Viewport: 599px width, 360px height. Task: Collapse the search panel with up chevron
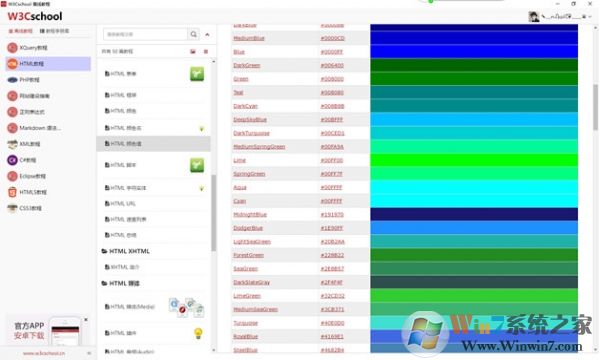click(207, 34)
